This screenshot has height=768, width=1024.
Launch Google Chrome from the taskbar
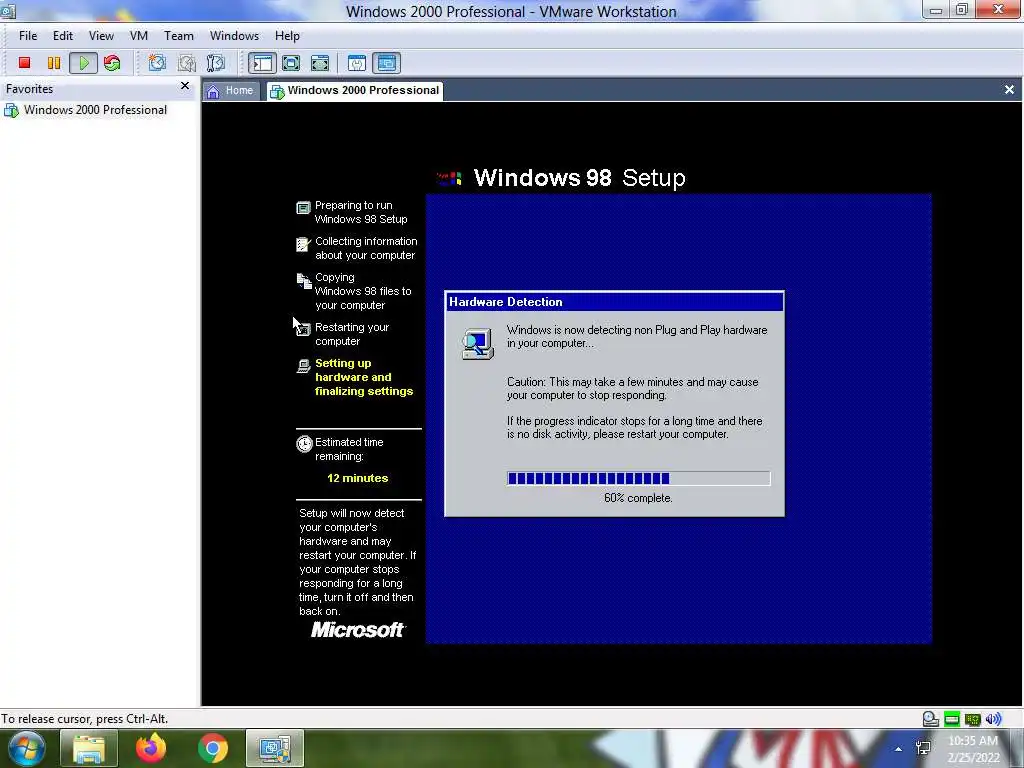coord(213,748)
